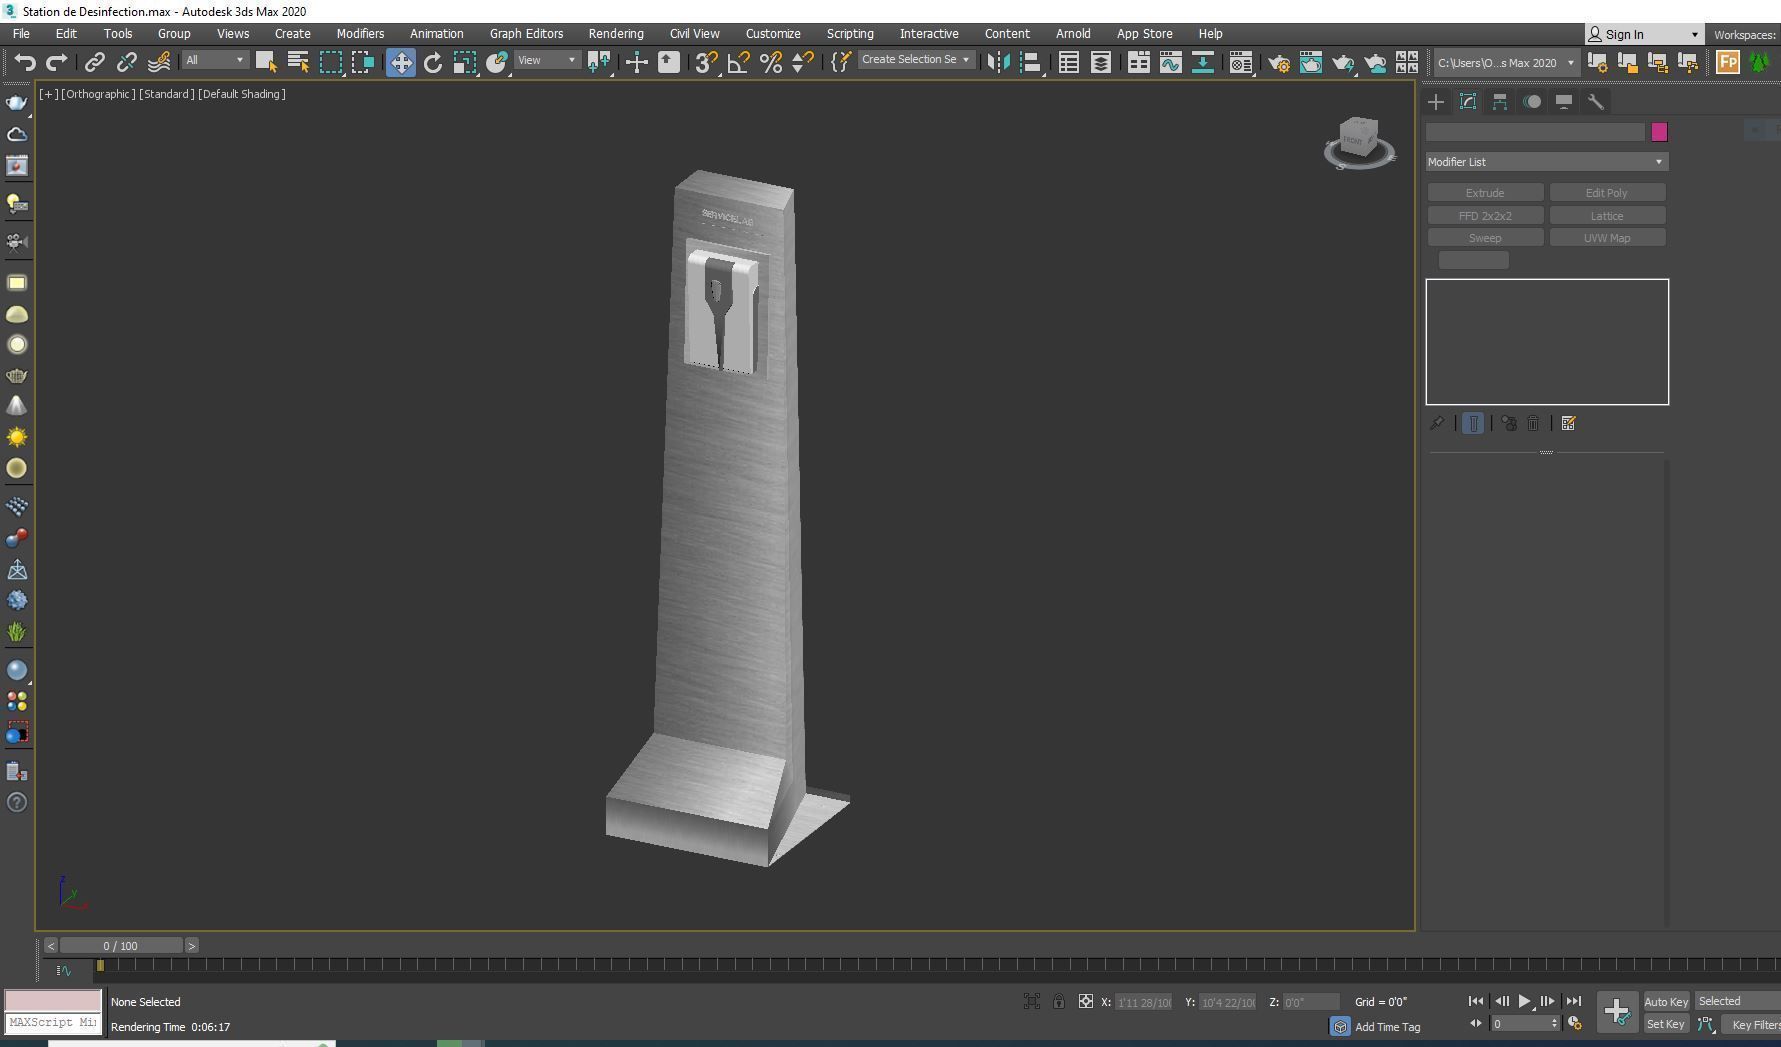The width and height of the screenshot is (1781, 1047).
Task: Toggle Selection Lock padlock
Action: pyautogui.click(x=1058, y=1001)
